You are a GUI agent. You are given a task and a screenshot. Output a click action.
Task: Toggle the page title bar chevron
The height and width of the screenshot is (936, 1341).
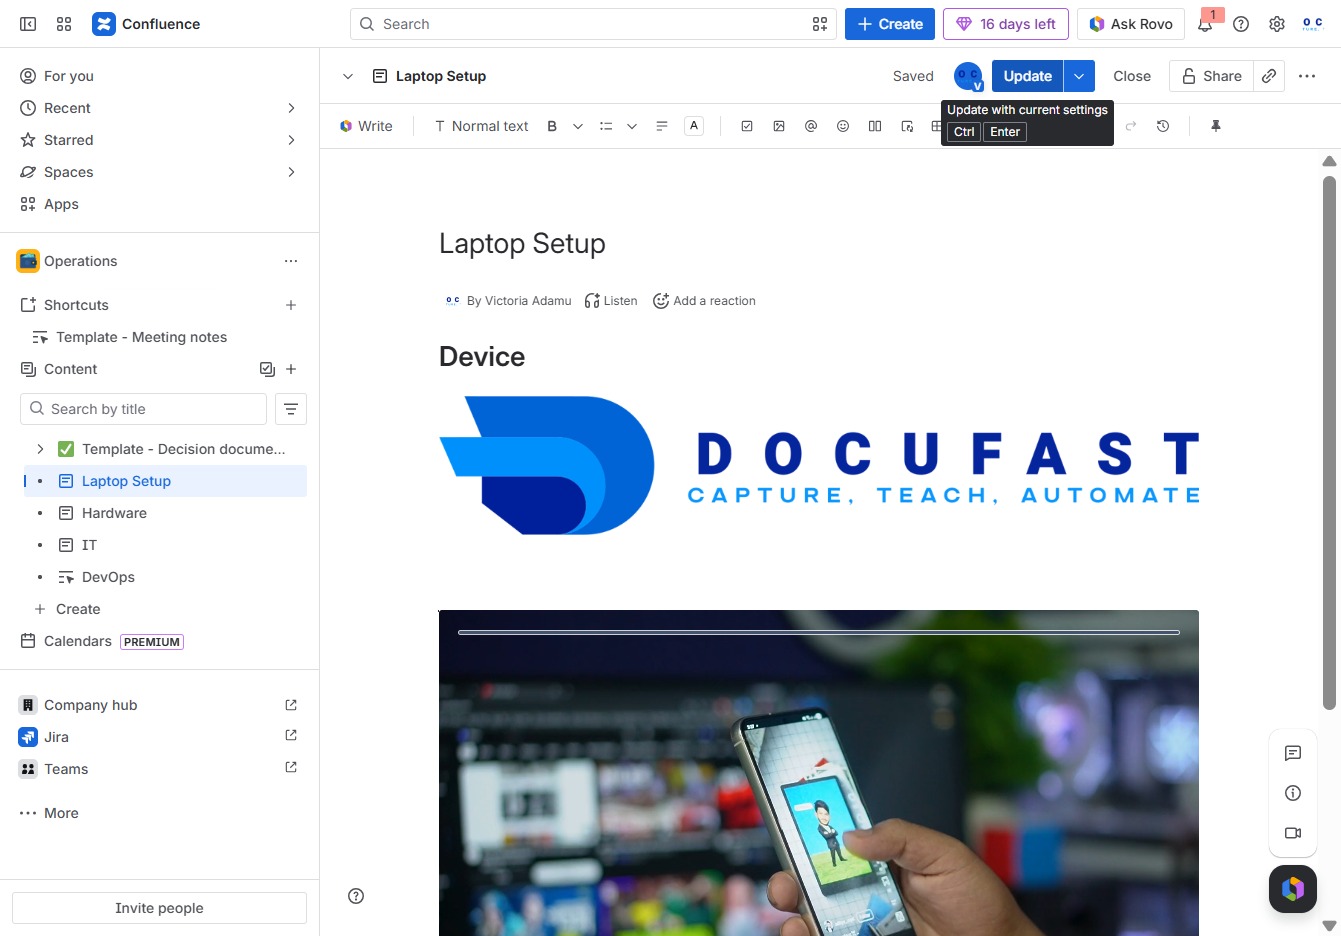pos(348,76)
